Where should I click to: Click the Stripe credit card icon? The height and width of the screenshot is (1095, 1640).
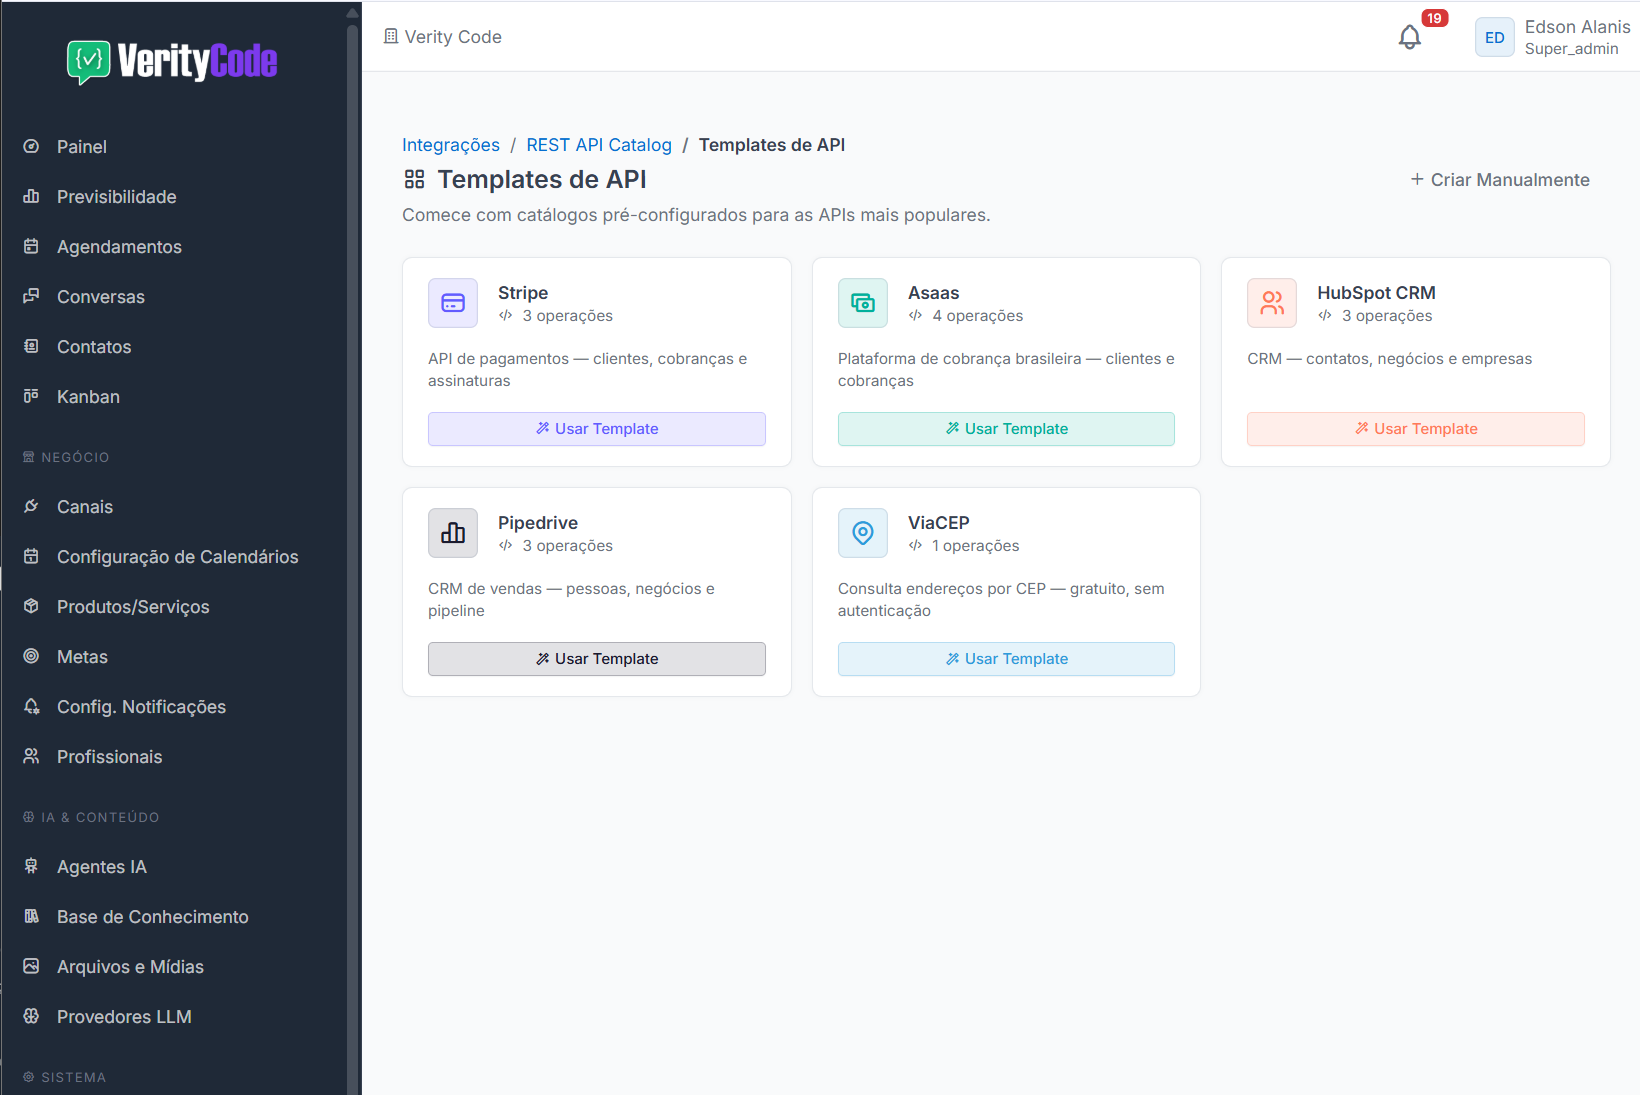pos(453,303)
